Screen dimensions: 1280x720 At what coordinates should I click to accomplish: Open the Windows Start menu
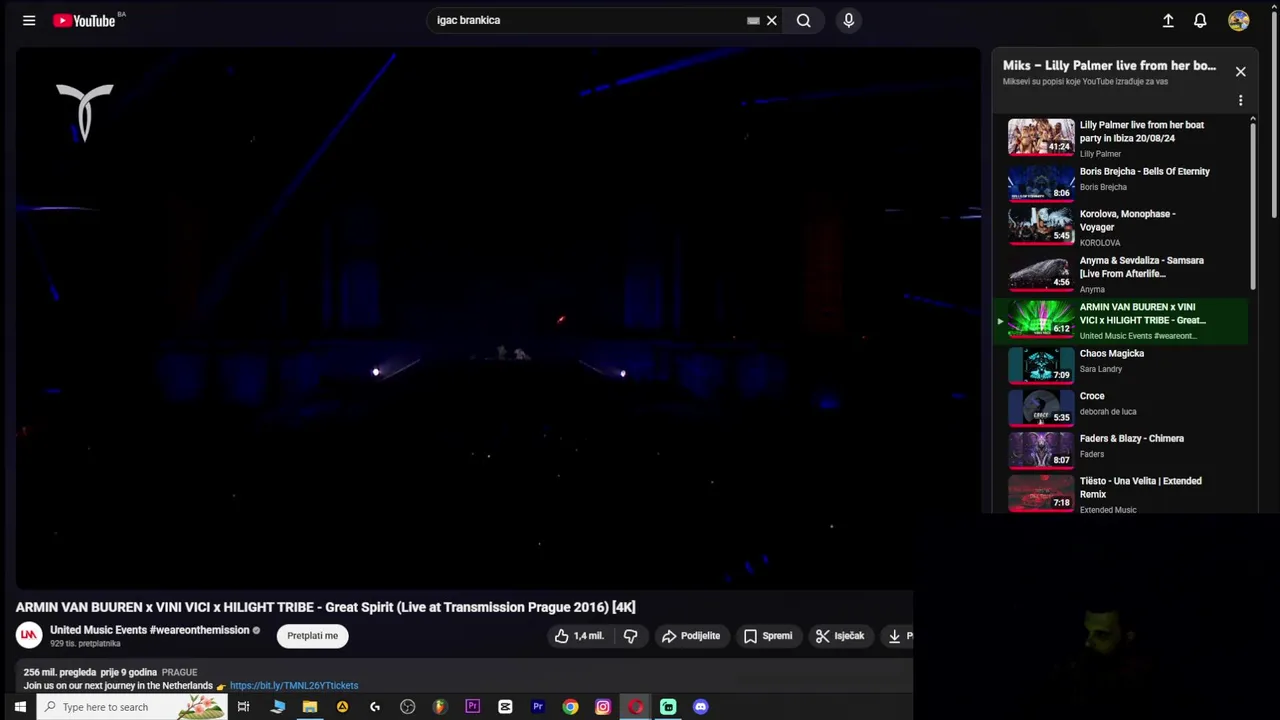19,707
